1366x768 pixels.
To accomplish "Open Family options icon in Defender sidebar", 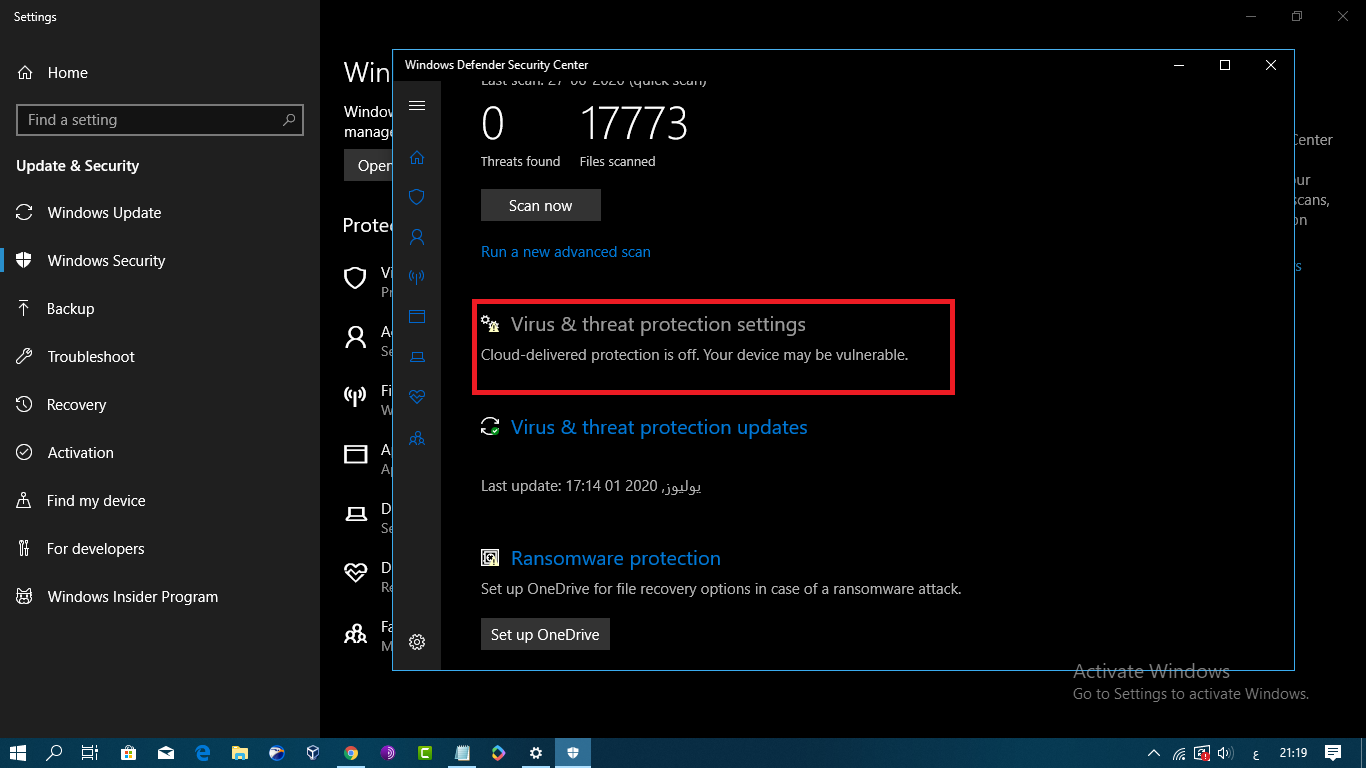I will point(417,438).
